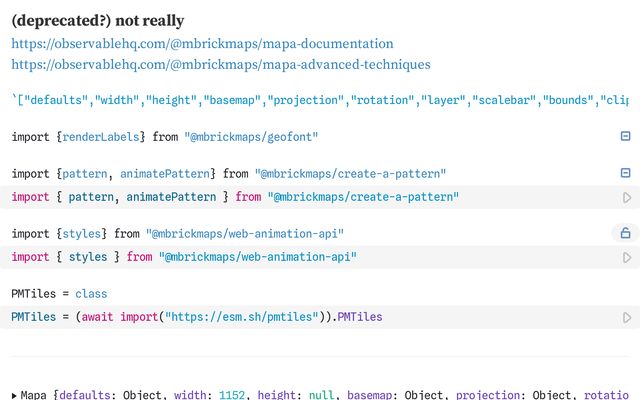Click the "(deprecated?) not really" heading
640x400 pixels.
pyautogui.click(x=98, y=20)
